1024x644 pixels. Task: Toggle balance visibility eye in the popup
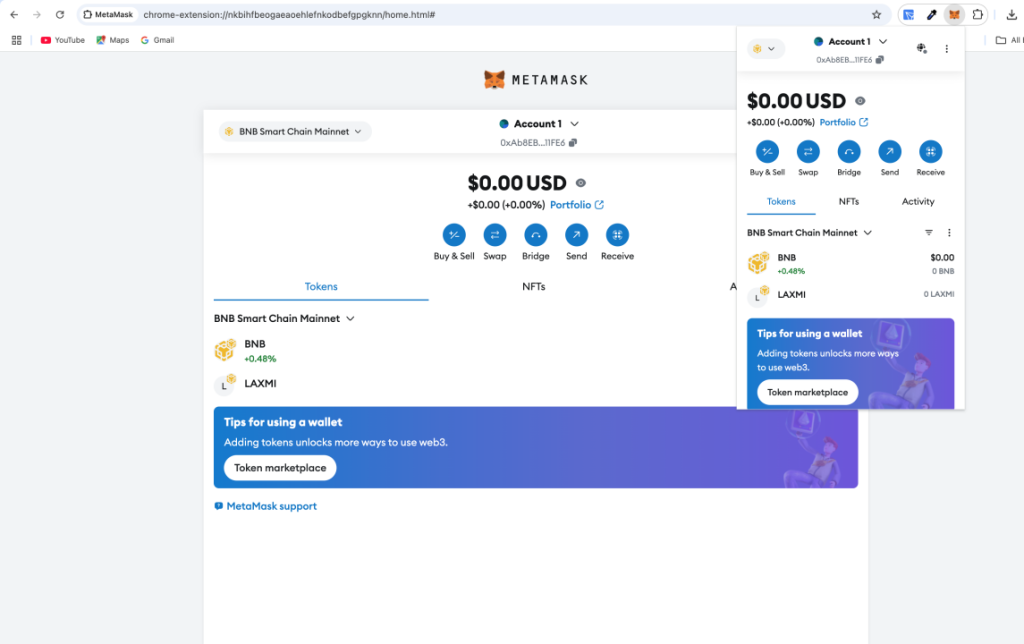point(860,101)
